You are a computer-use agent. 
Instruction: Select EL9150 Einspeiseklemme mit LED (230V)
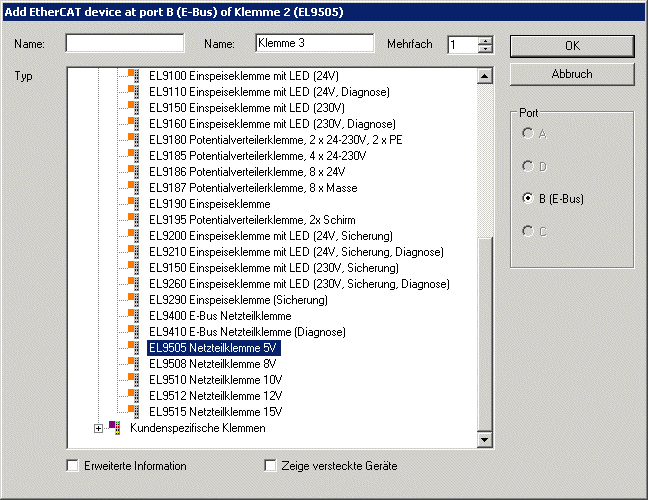pos(247,108)
